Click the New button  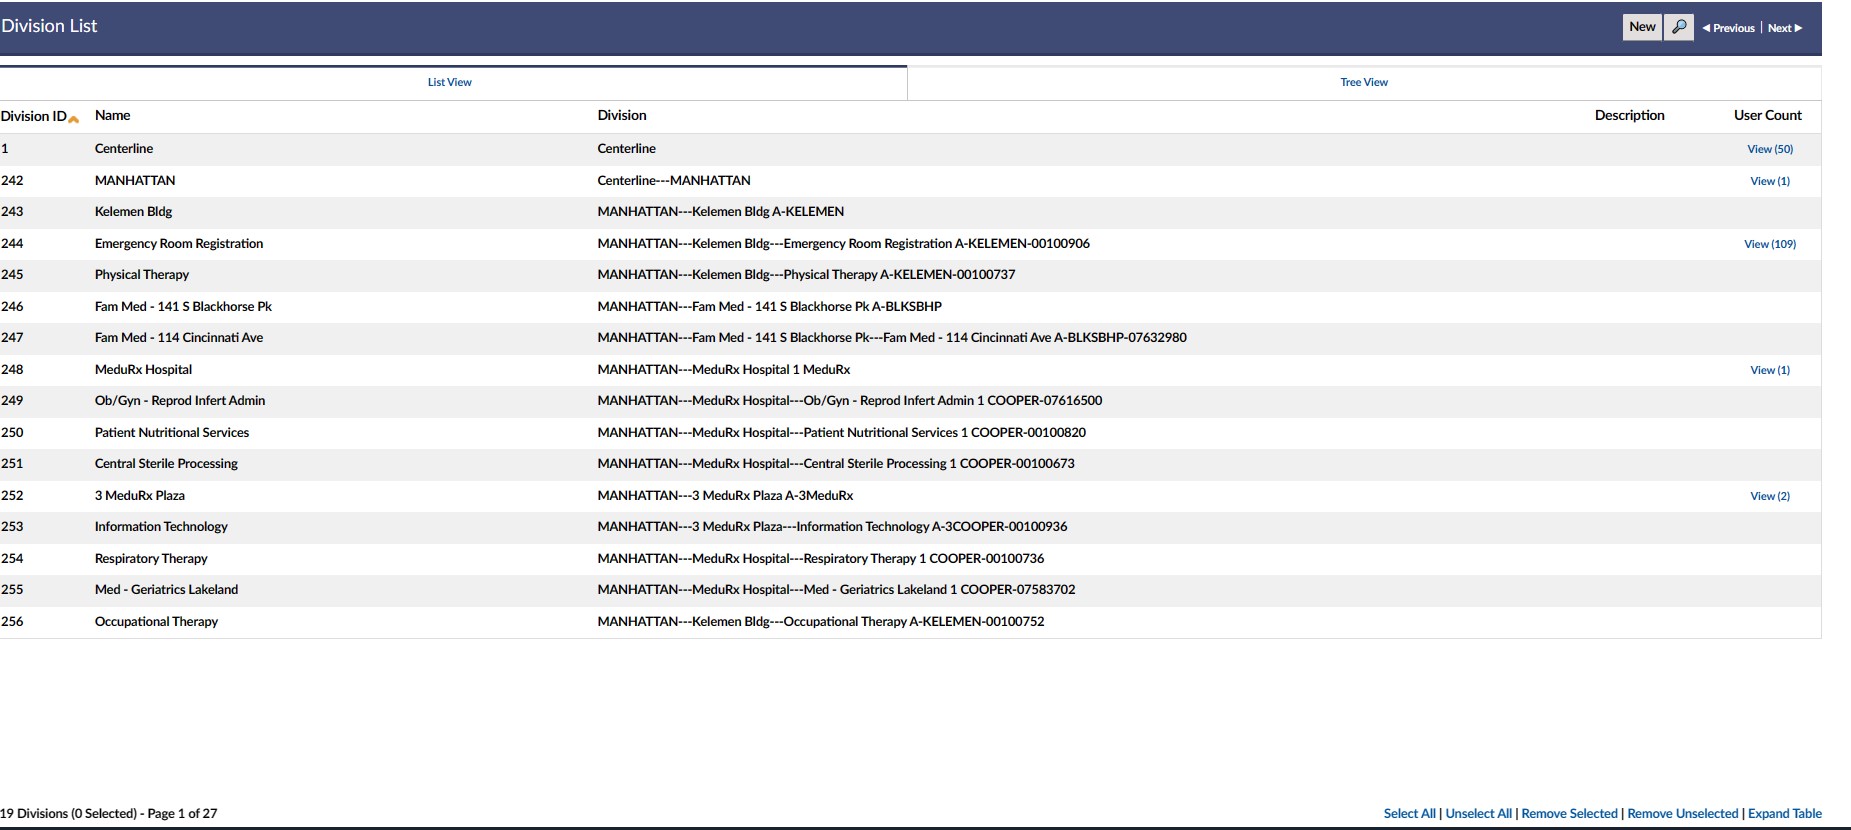[1642, 27]
